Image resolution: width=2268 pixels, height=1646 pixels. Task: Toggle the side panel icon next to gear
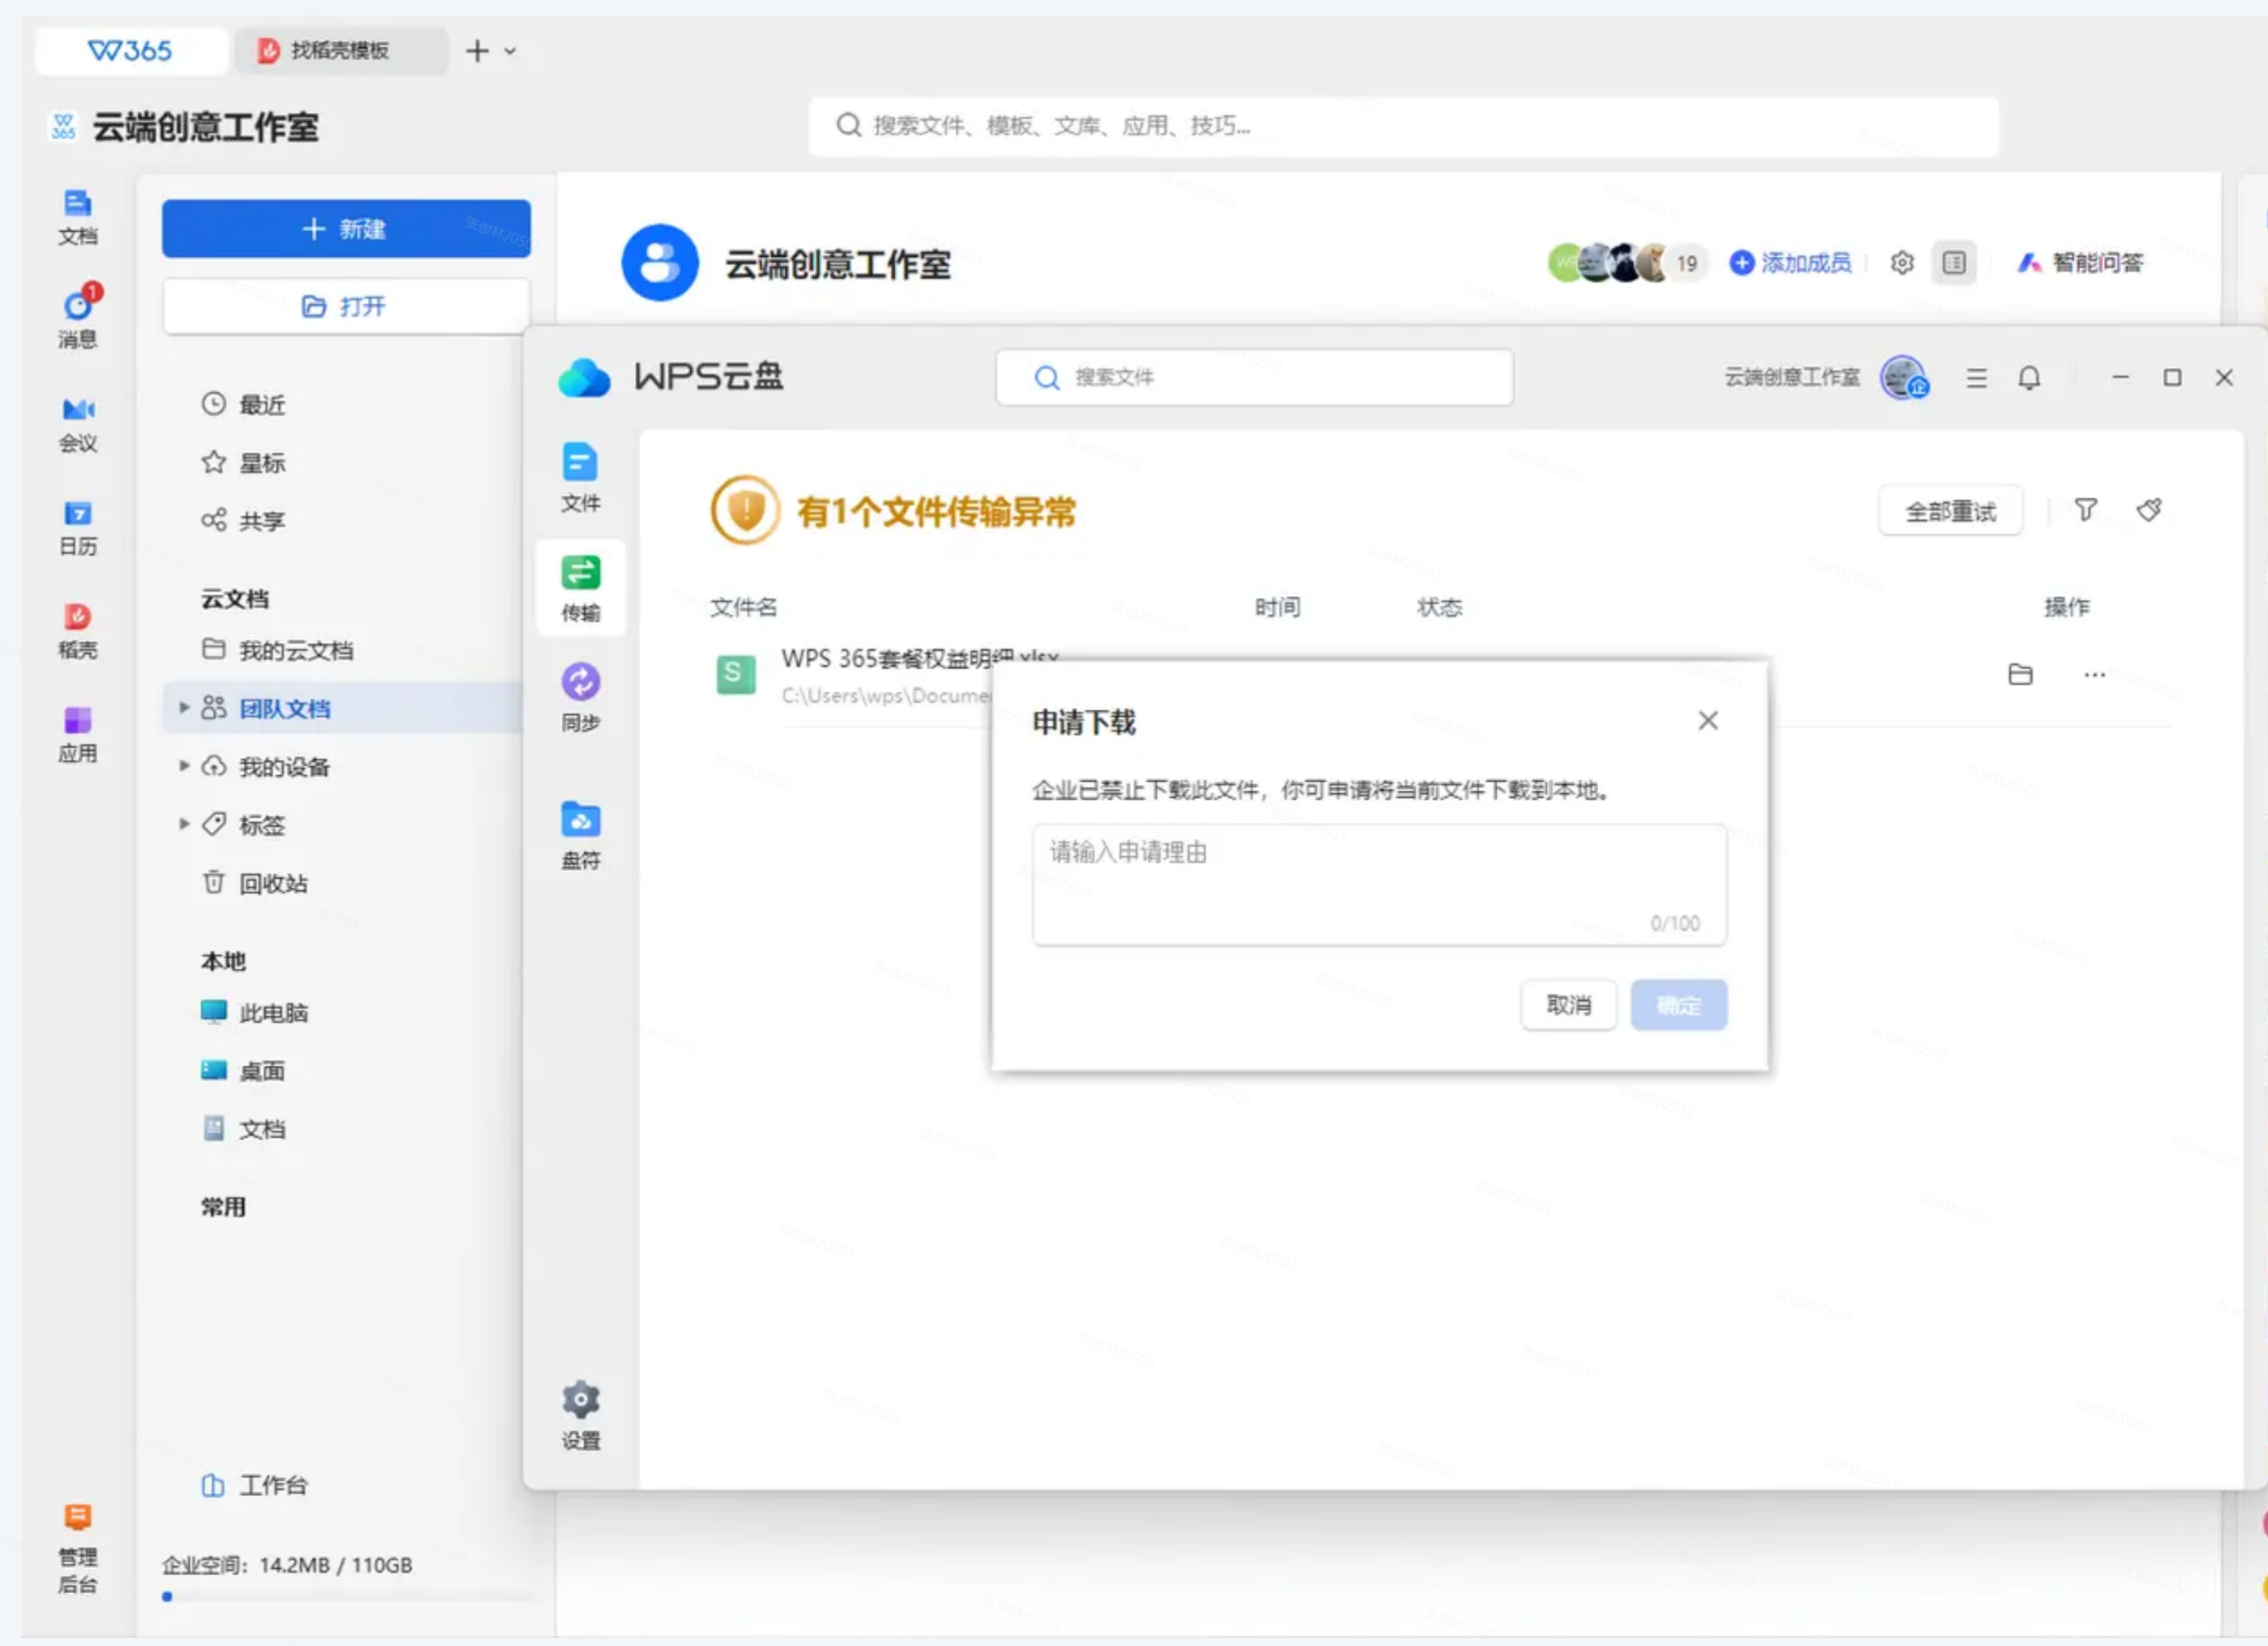pos(1954,263)
